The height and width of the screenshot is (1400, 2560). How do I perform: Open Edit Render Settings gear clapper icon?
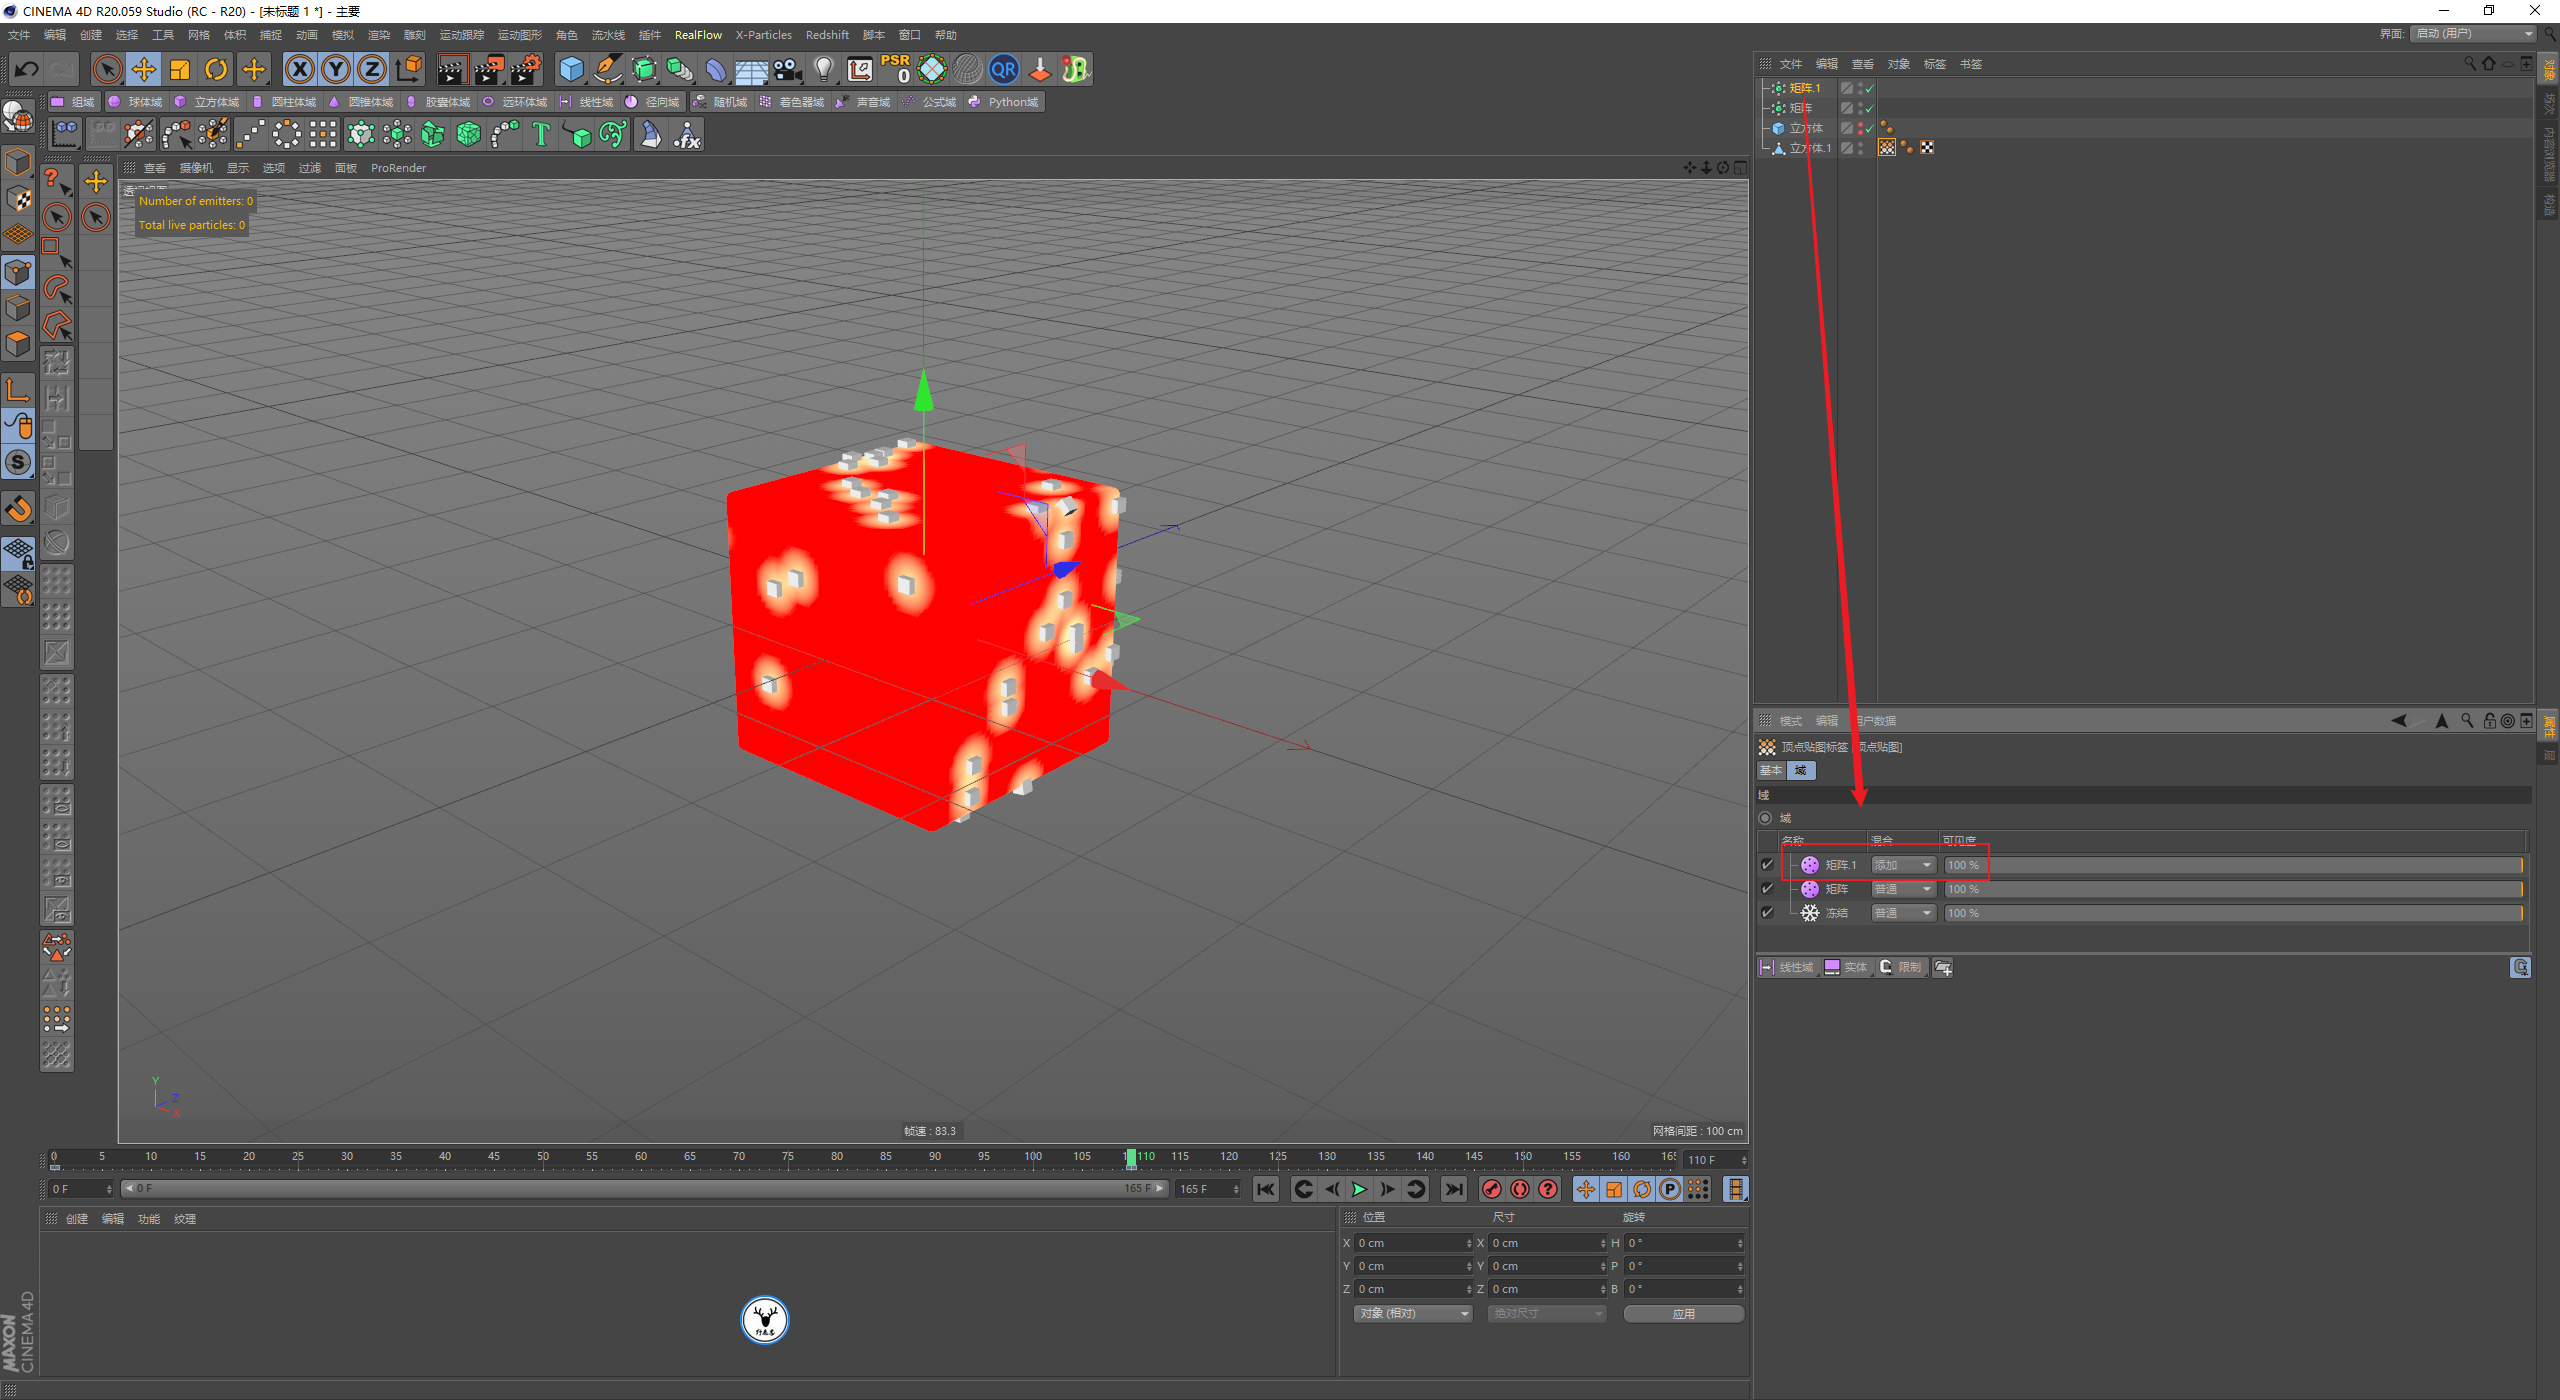point(525,69)
